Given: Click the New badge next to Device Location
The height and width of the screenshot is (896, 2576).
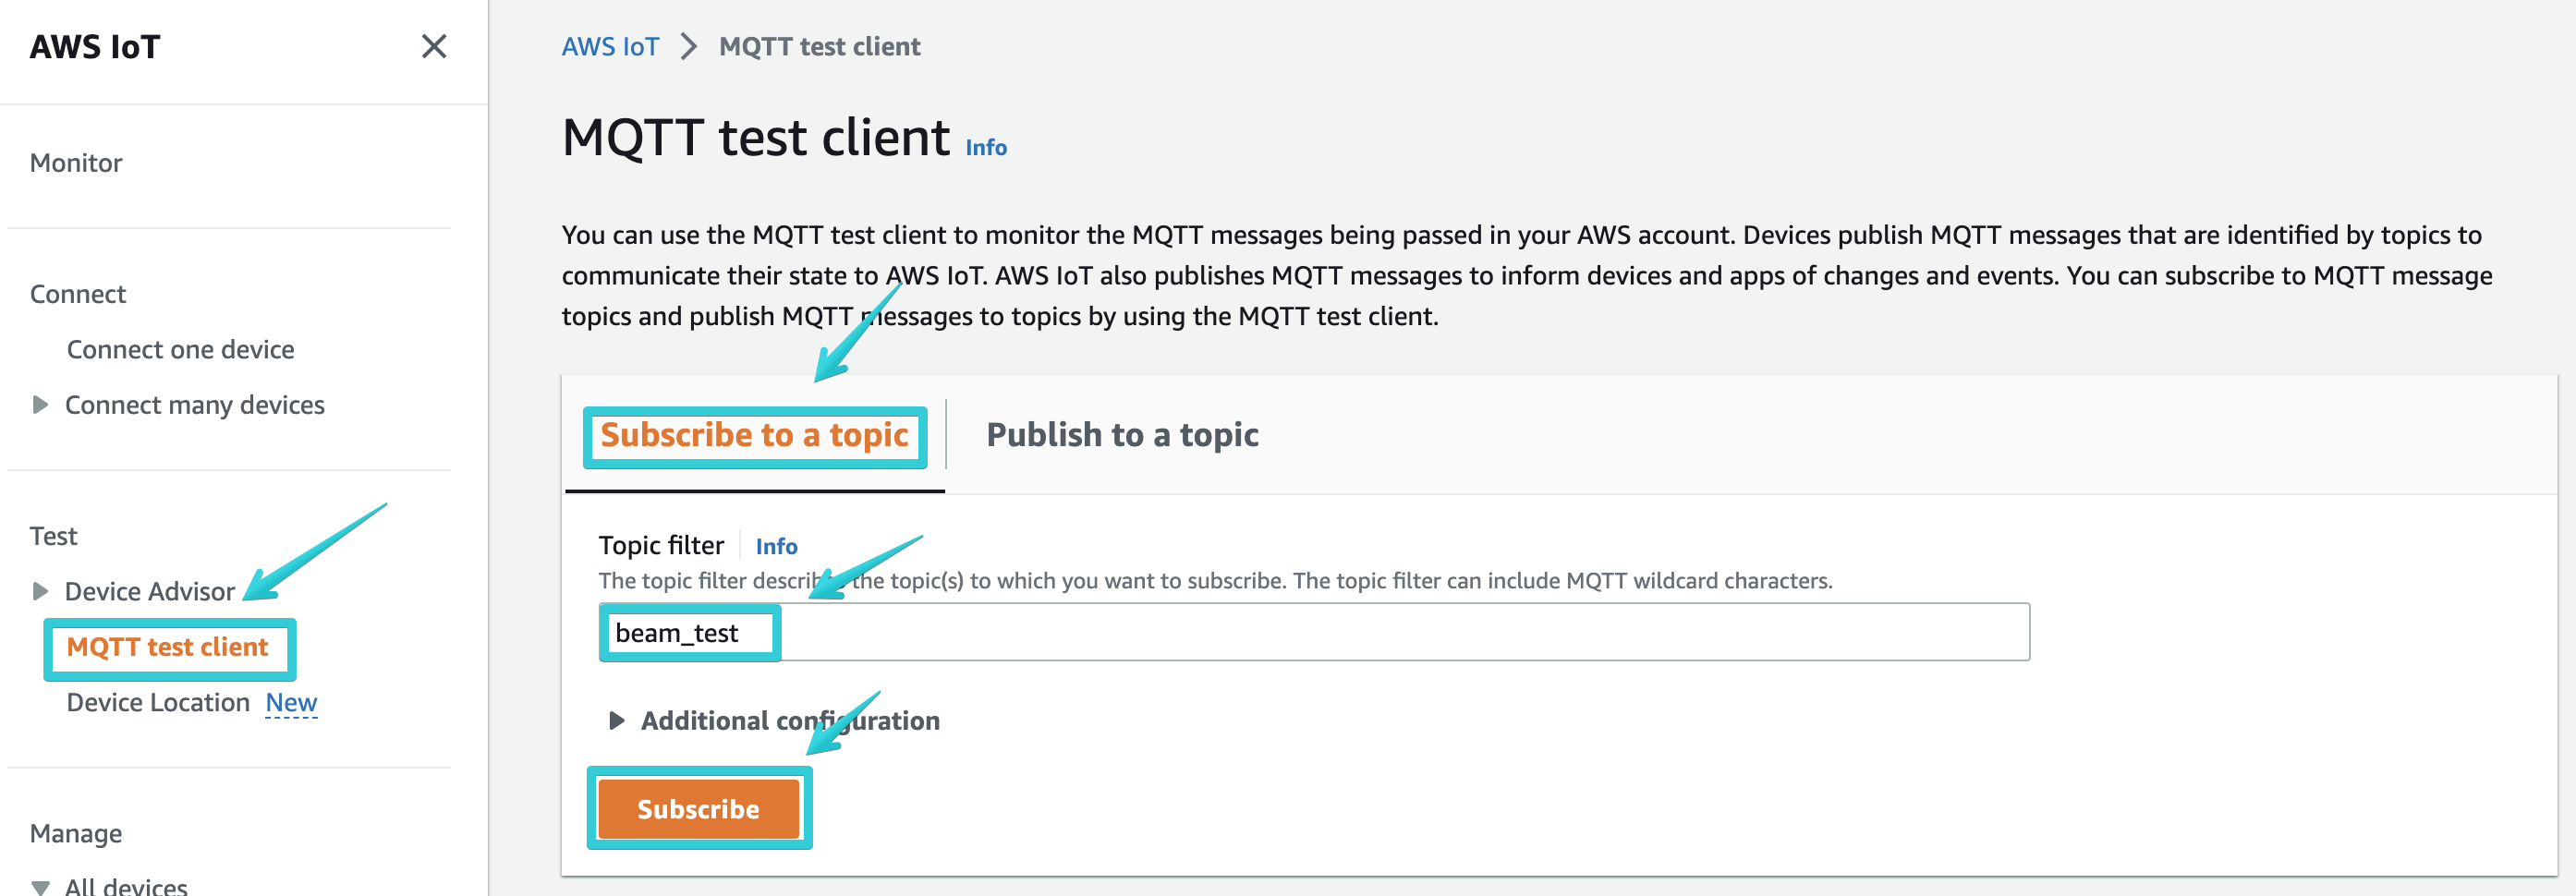Looking at the screenshot, I should point(290,702).
